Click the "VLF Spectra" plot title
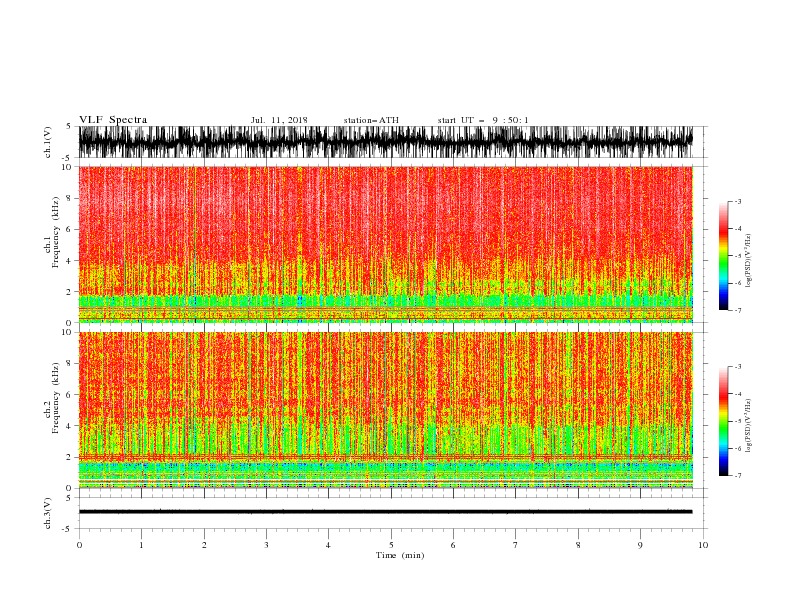Screen dimensions: 792x612 point(113,120)
